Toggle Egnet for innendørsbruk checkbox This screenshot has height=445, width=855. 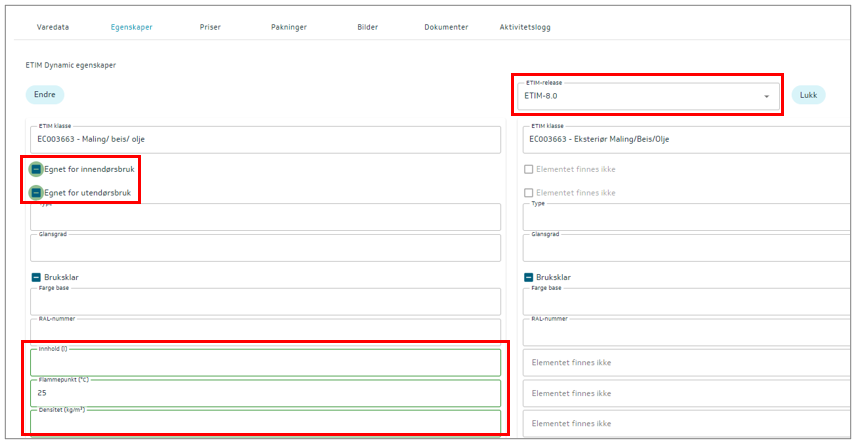coord(36,169)
